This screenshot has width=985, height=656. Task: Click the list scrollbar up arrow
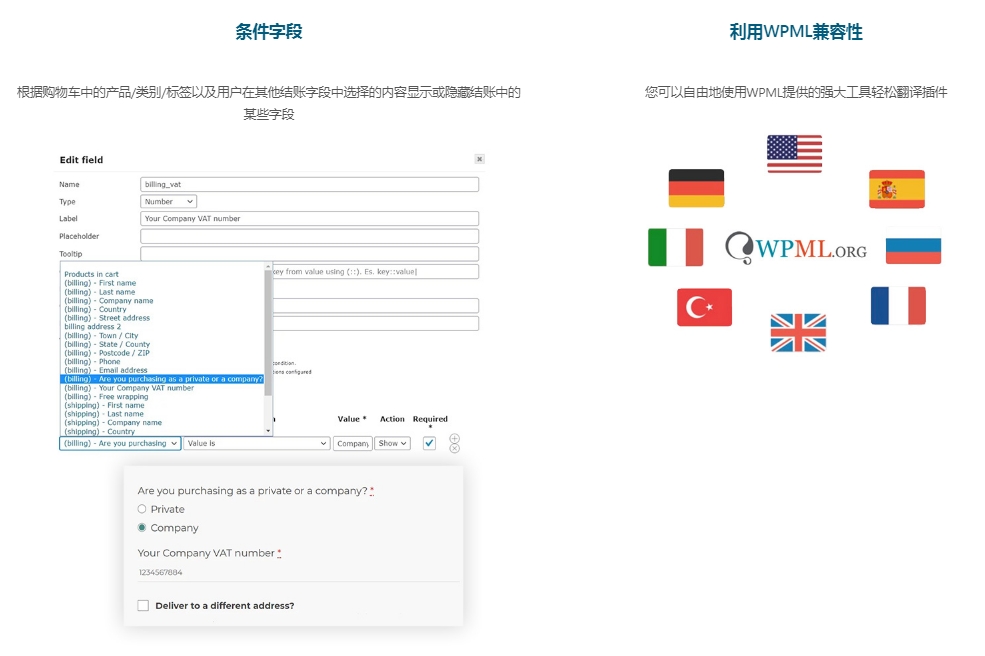click(268, 266)
